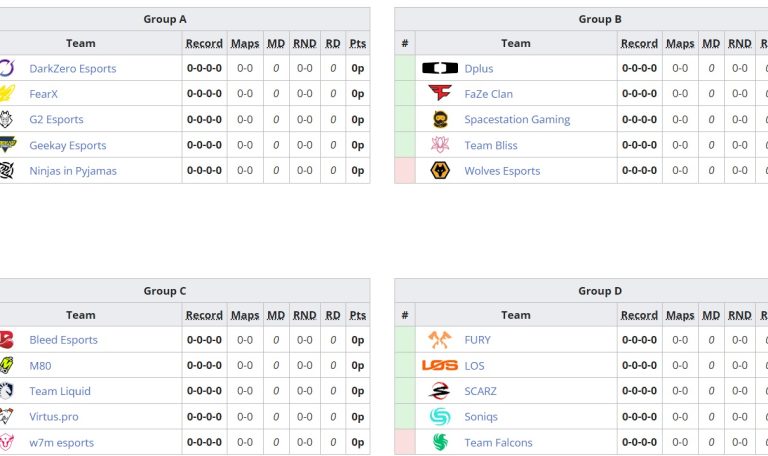Screen dimensions: 768x456
Task: Click the Dplus team logo icon
Action: [440, 68]
